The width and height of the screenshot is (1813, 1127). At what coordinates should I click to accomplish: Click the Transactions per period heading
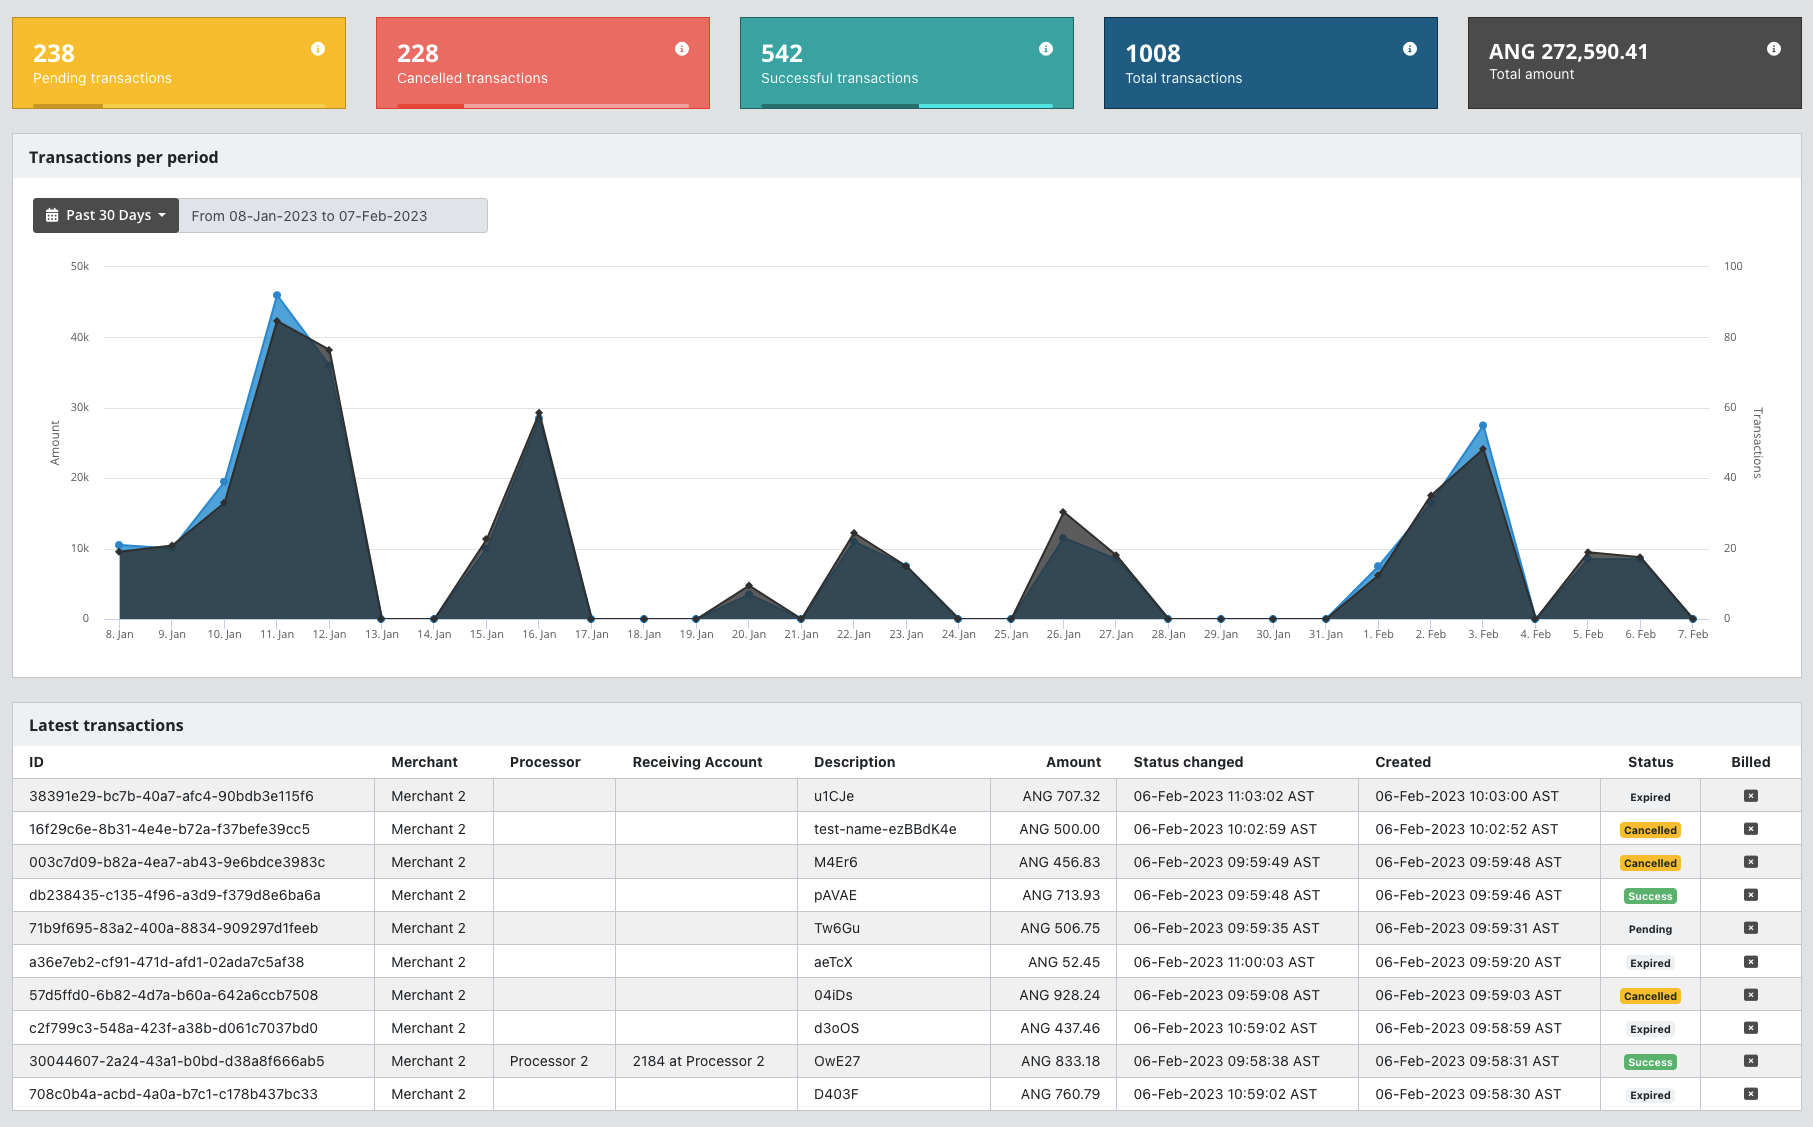124,157
